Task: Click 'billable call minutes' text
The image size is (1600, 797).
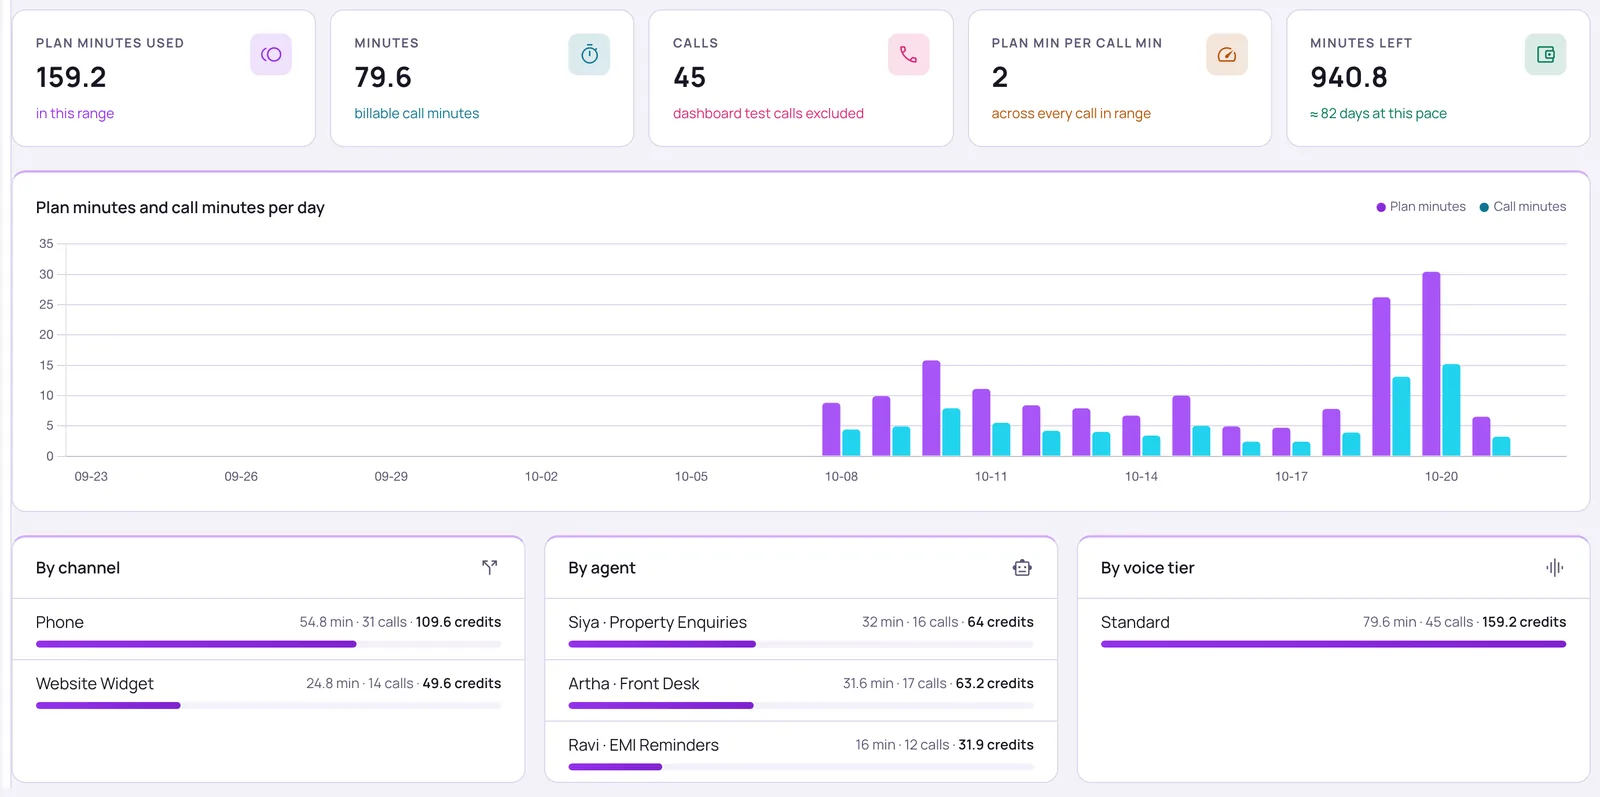Action: [417, 114]
